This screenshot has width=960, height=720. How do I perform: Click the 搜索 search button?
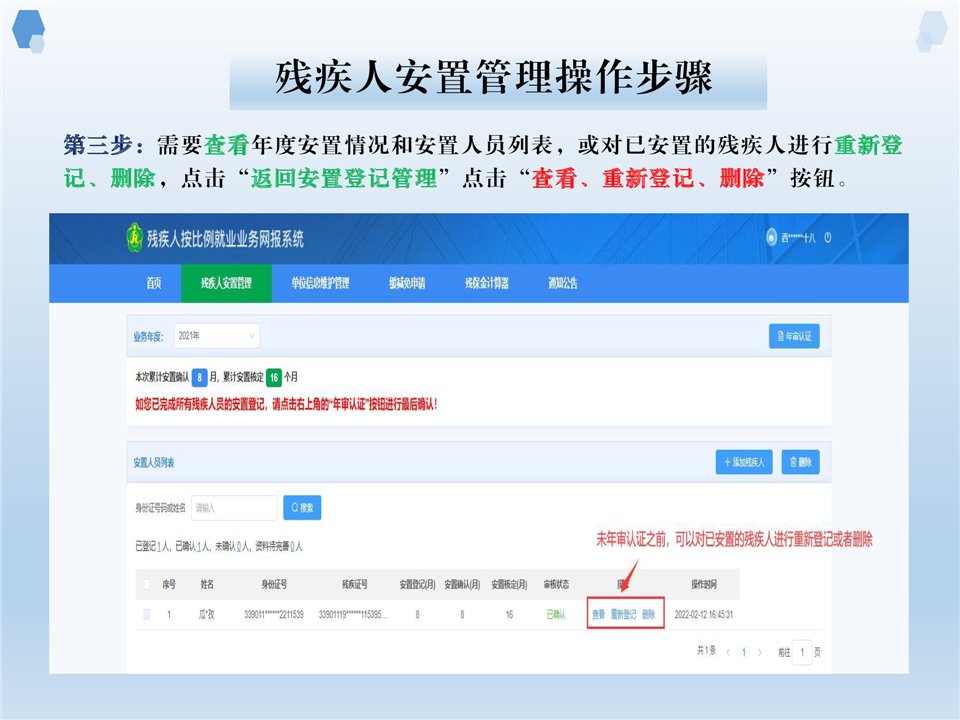pos(302,508)
